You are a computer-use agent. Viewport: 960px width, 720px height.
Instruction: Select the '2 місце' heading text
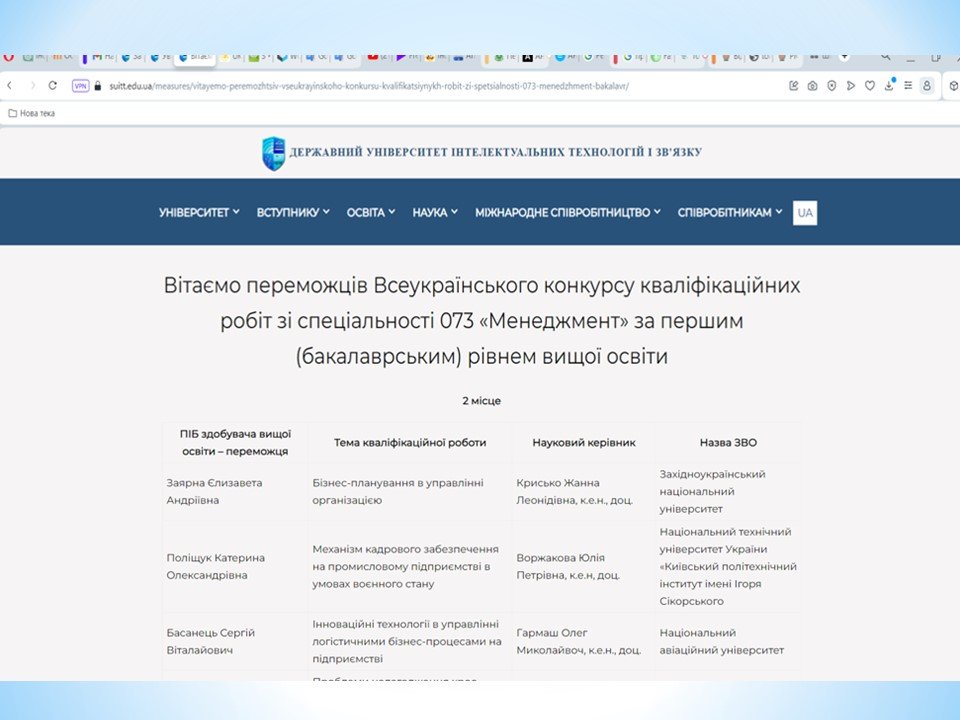click(x=482, y=401)
